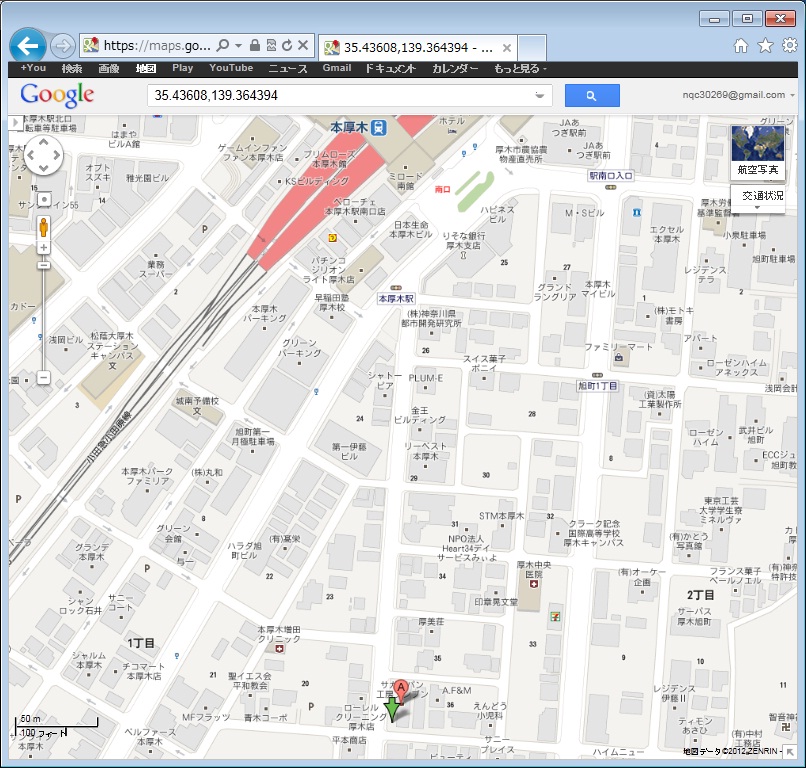Click the 厚木市農協農産物直売所 map label
806x768 pixels.
tap(521, 154)
